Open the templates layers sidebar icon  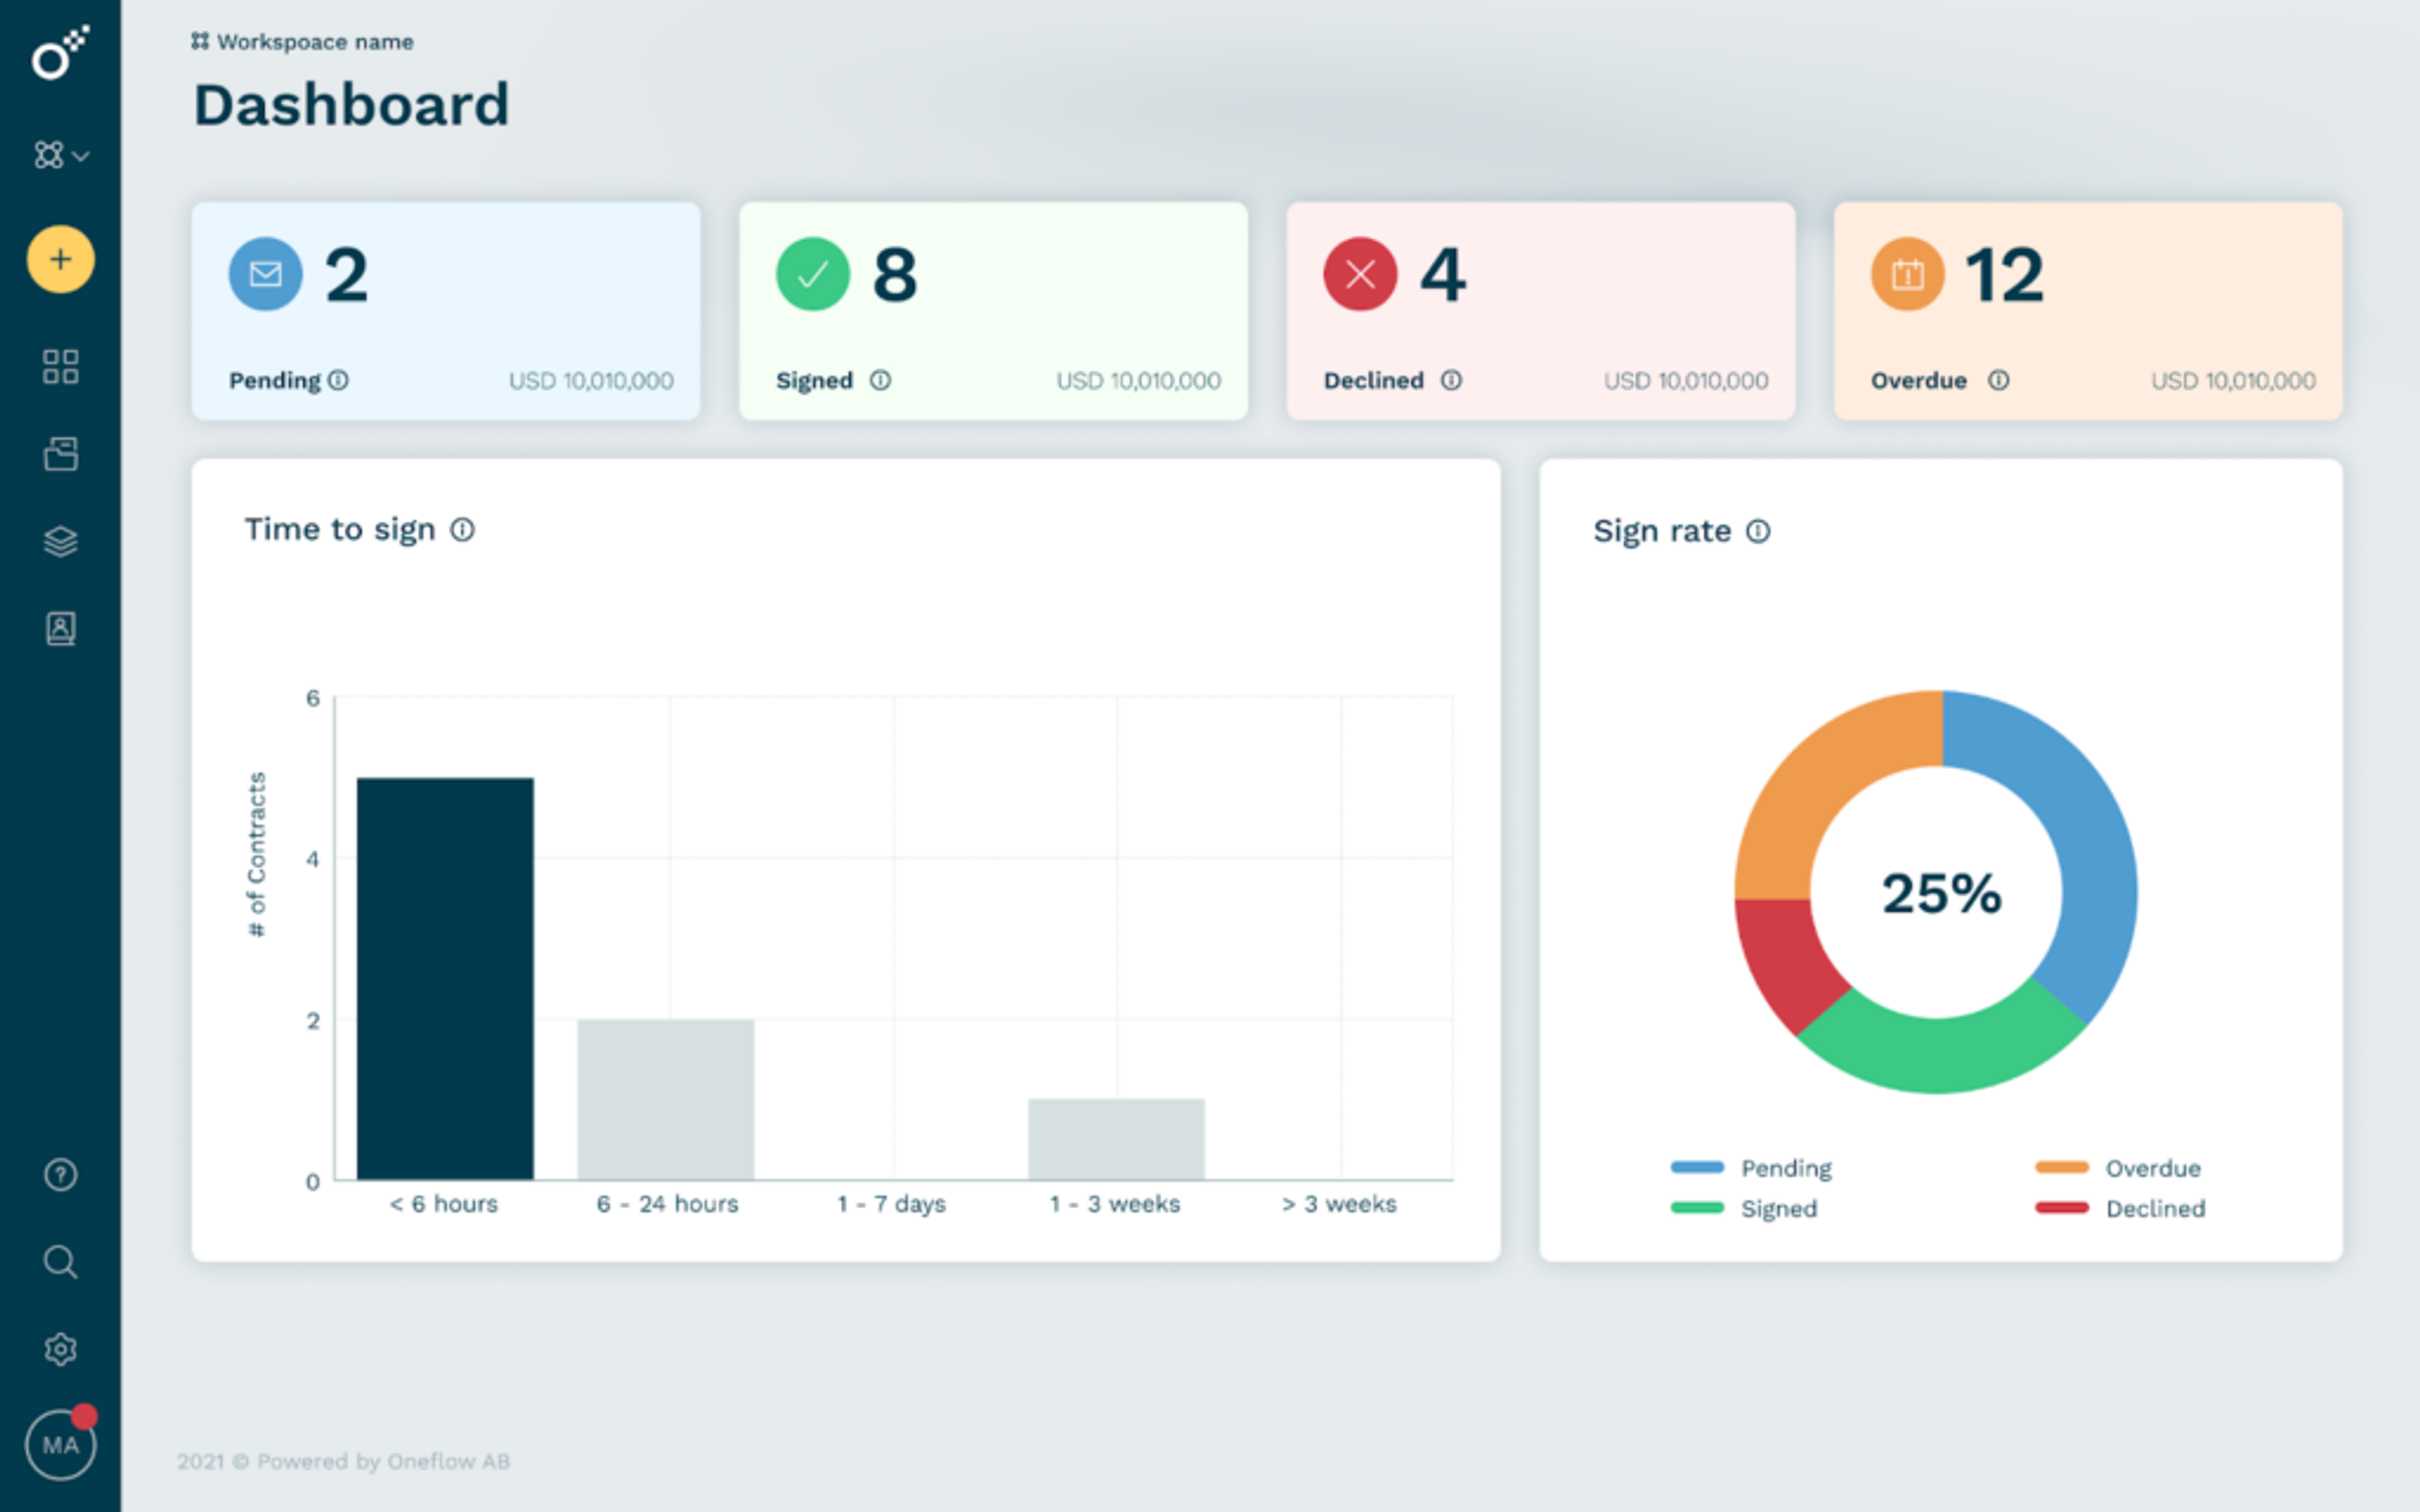click(60, 541)
